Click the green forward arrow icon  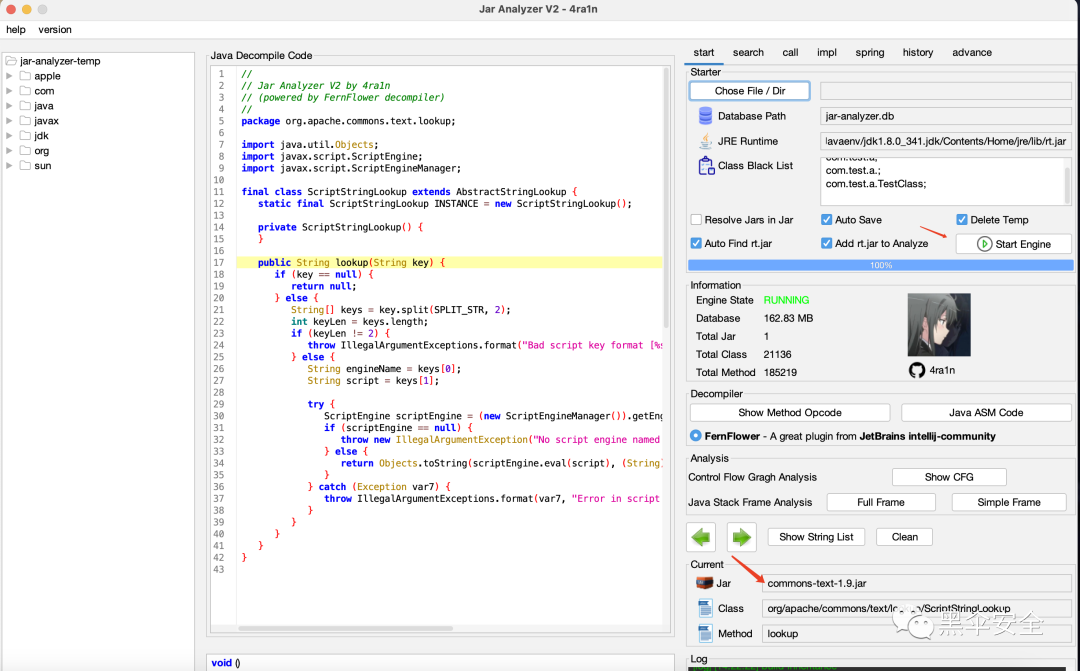coord(741,537)
